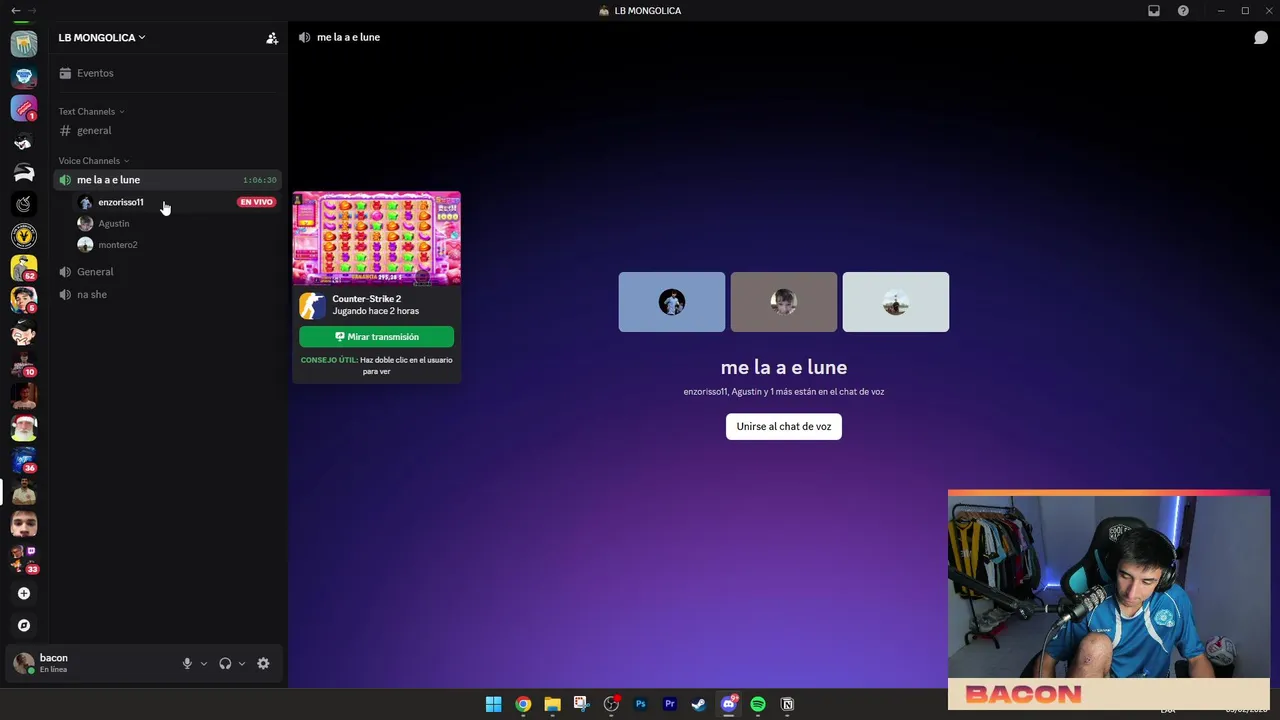The height and width of the screenshot is (720, 1280).
Task: Open user settings gear icon
Action: coord(263,664)
